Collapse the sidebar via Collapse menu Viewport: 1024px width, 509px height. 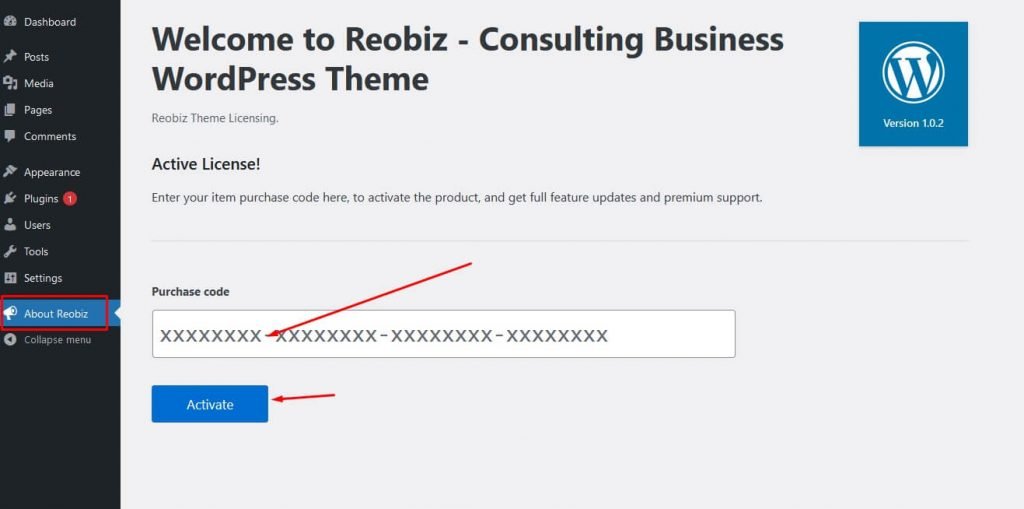(x=47, y=340)
